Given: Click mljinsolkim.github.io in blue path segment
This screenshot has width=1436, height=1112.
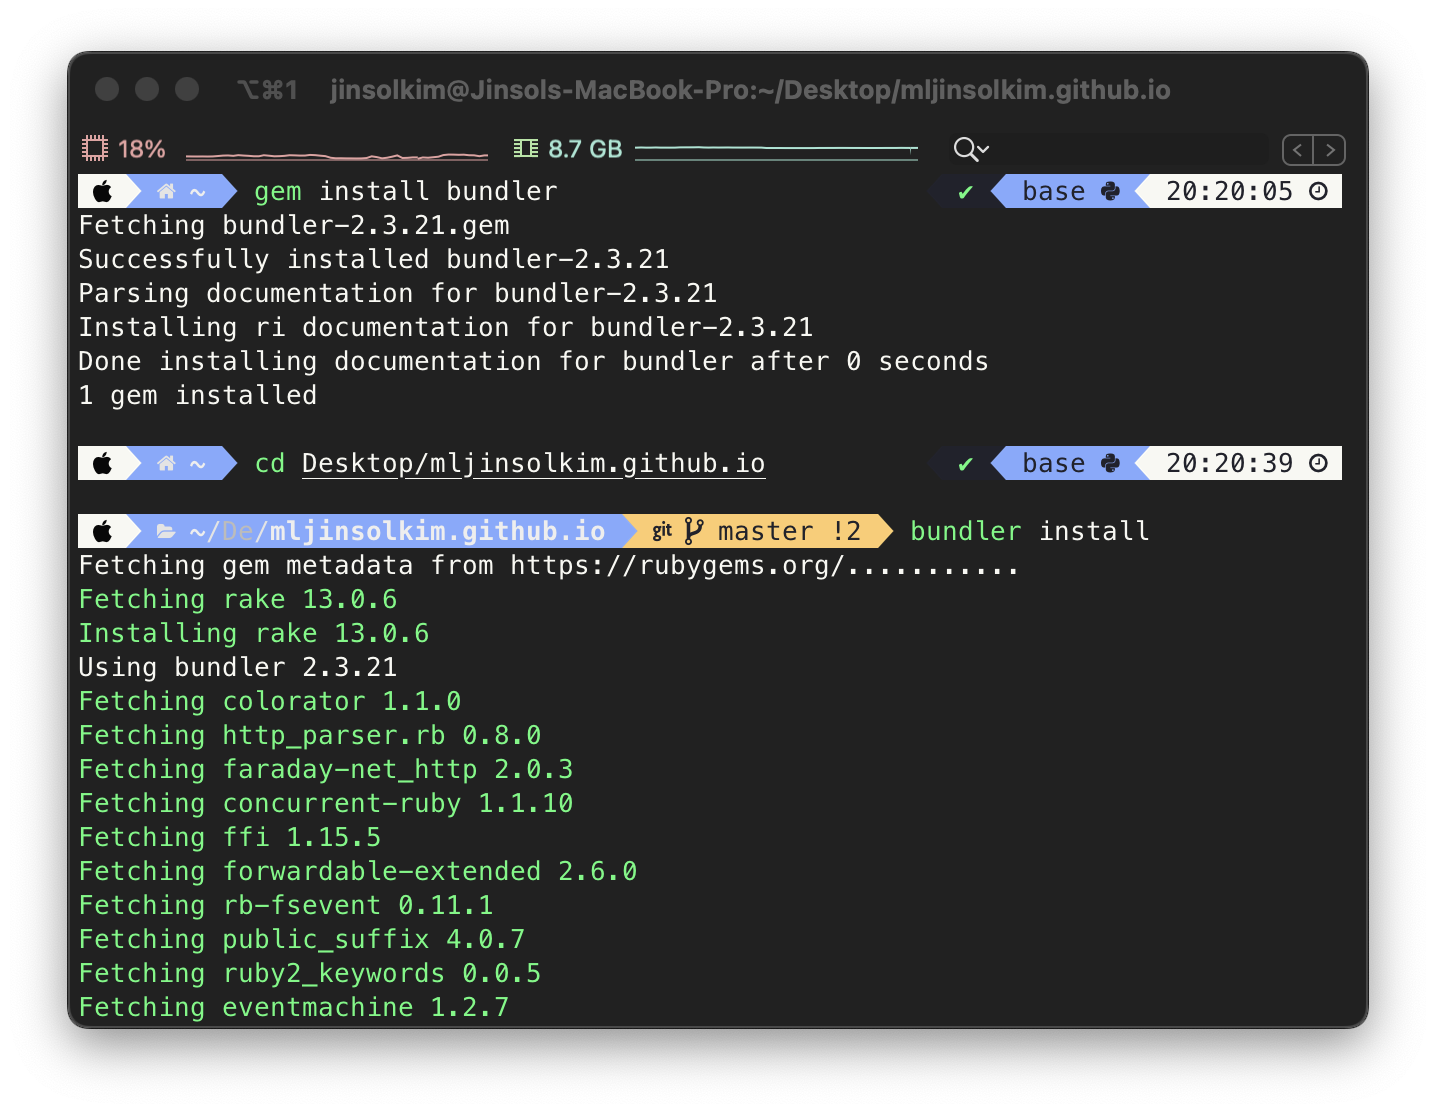Looking at the screenshot, I should [437, 531].
